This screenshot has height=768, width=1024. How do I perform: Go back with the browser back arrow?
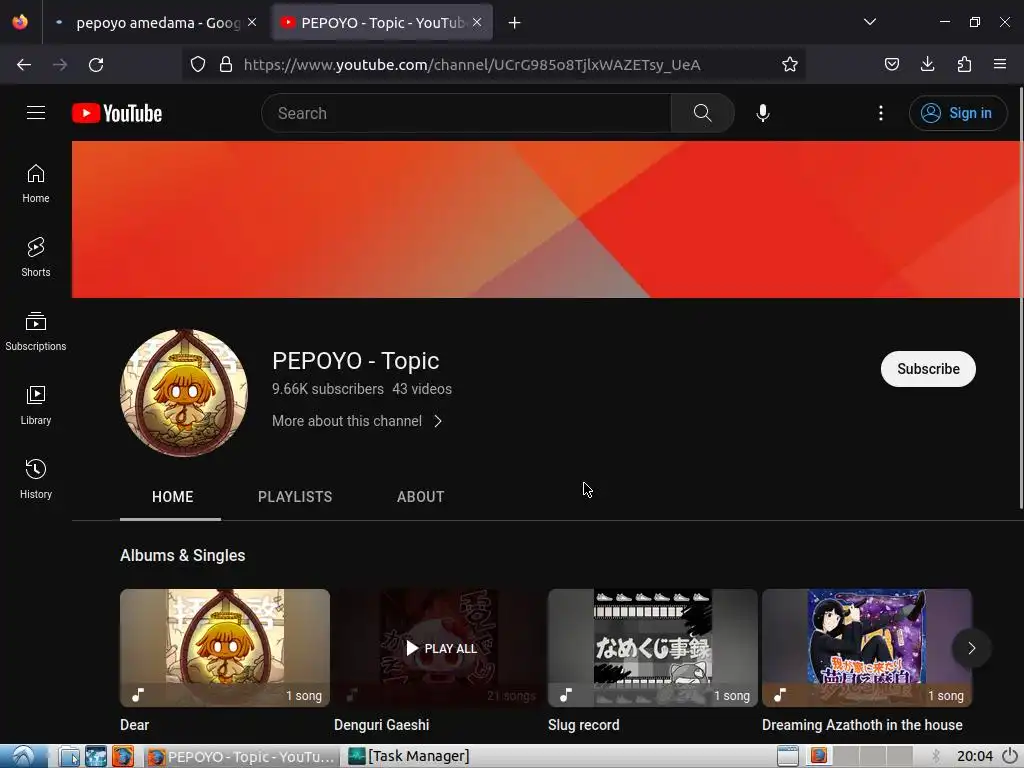24,65
